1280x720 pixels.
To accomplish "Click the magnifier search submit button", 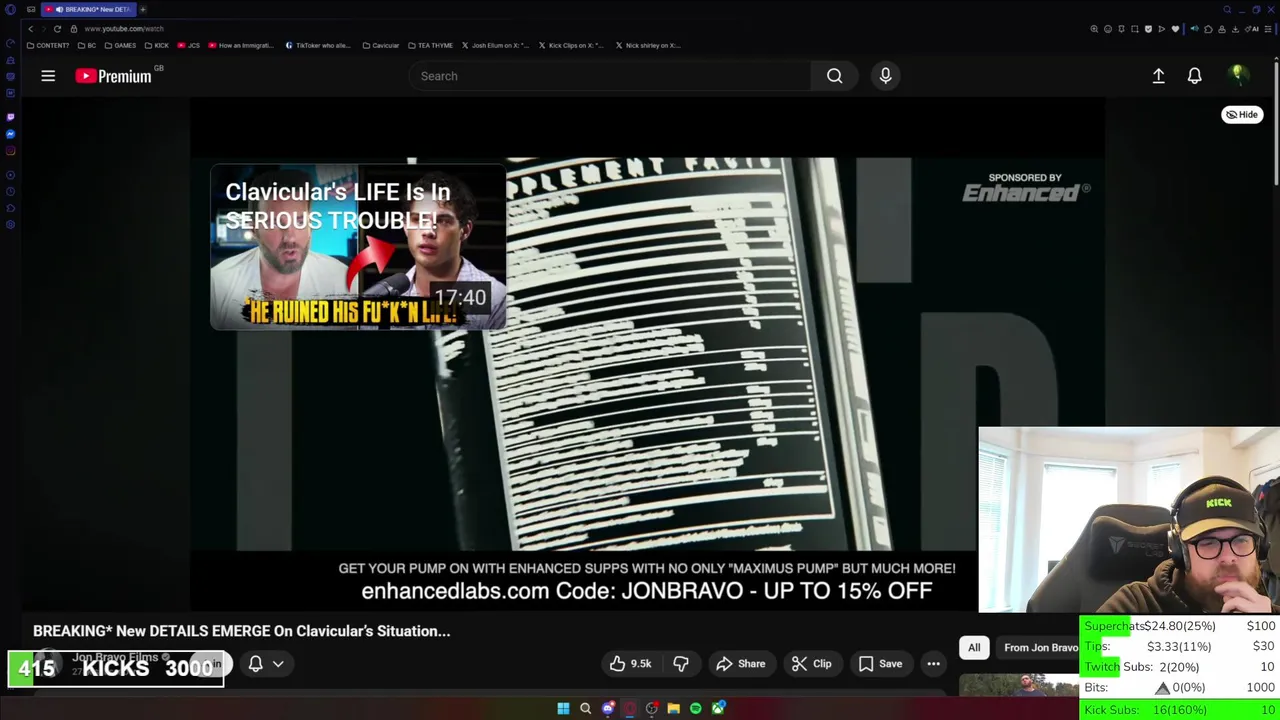I will (x=834, y=76).
